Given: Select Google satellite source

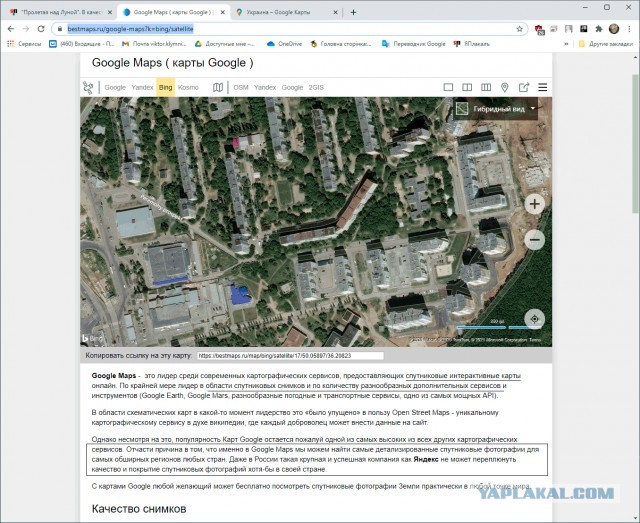Looking at the screenshot, I should coord(115,87).
